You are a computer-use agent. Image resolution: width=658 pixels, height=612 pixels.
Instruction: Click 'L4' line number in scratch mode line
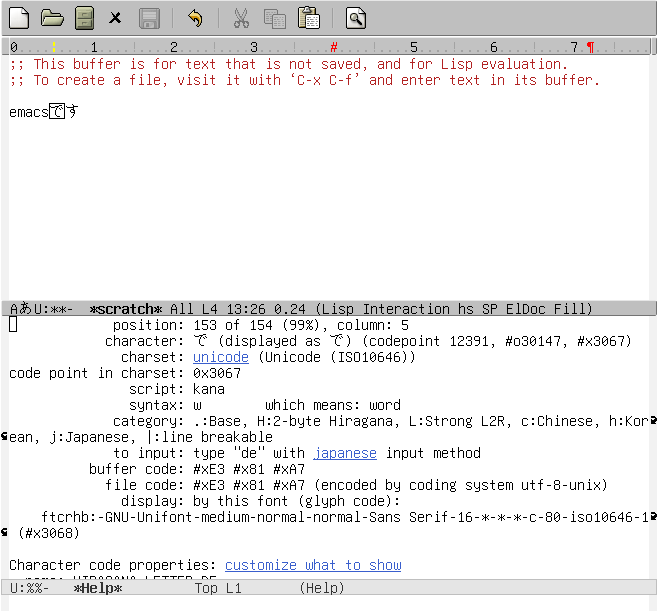[209, 309]
